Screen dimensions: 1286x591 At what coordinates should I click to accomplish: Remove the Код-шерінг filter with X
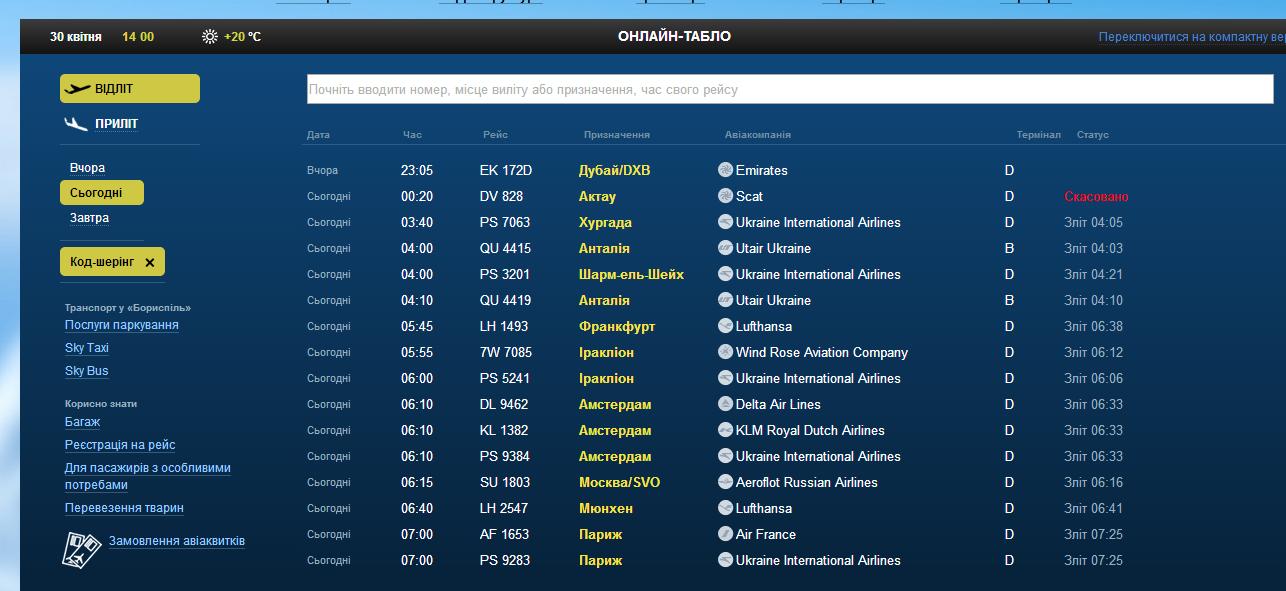(x=150, y=263)
